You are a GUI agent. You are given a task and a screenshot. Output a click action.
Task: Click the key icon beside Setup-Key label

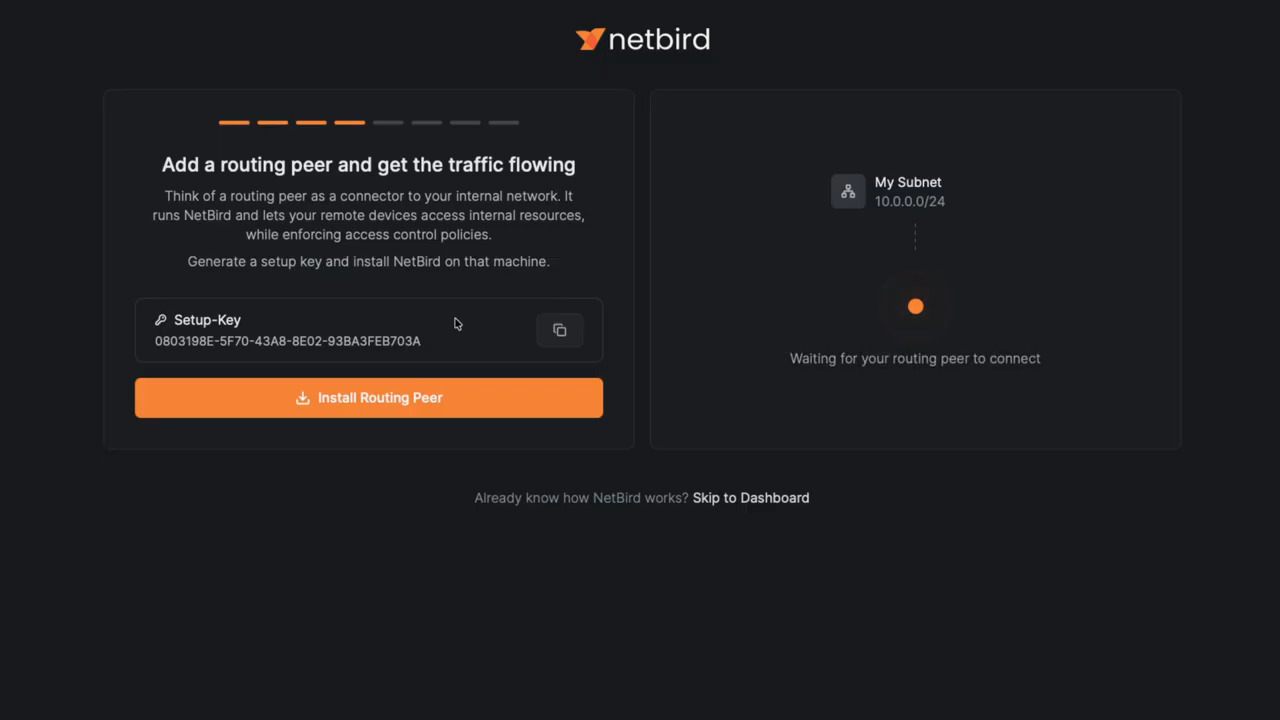[161, 319]
